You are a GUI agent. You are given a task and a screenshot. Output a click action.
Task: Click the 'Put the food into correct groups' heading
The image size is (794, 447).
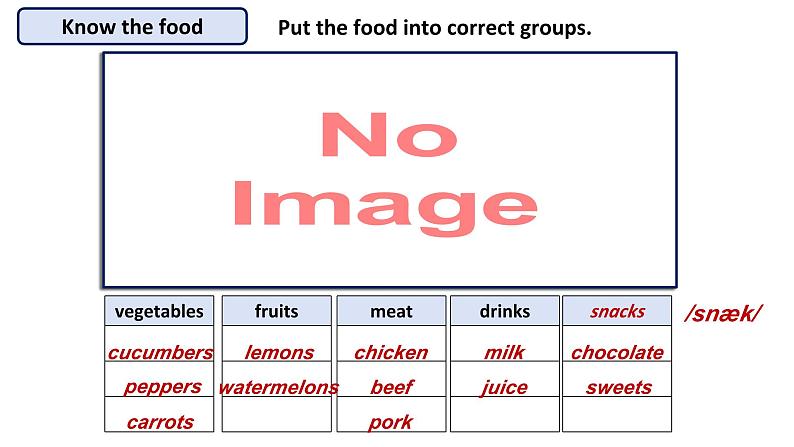click(434, 28)
